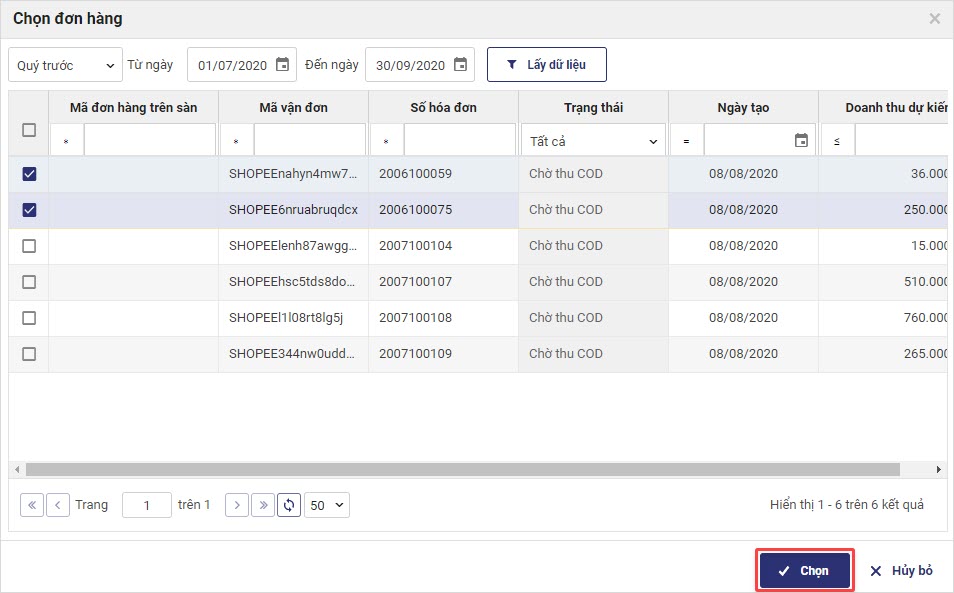Go to the next page

236,505
